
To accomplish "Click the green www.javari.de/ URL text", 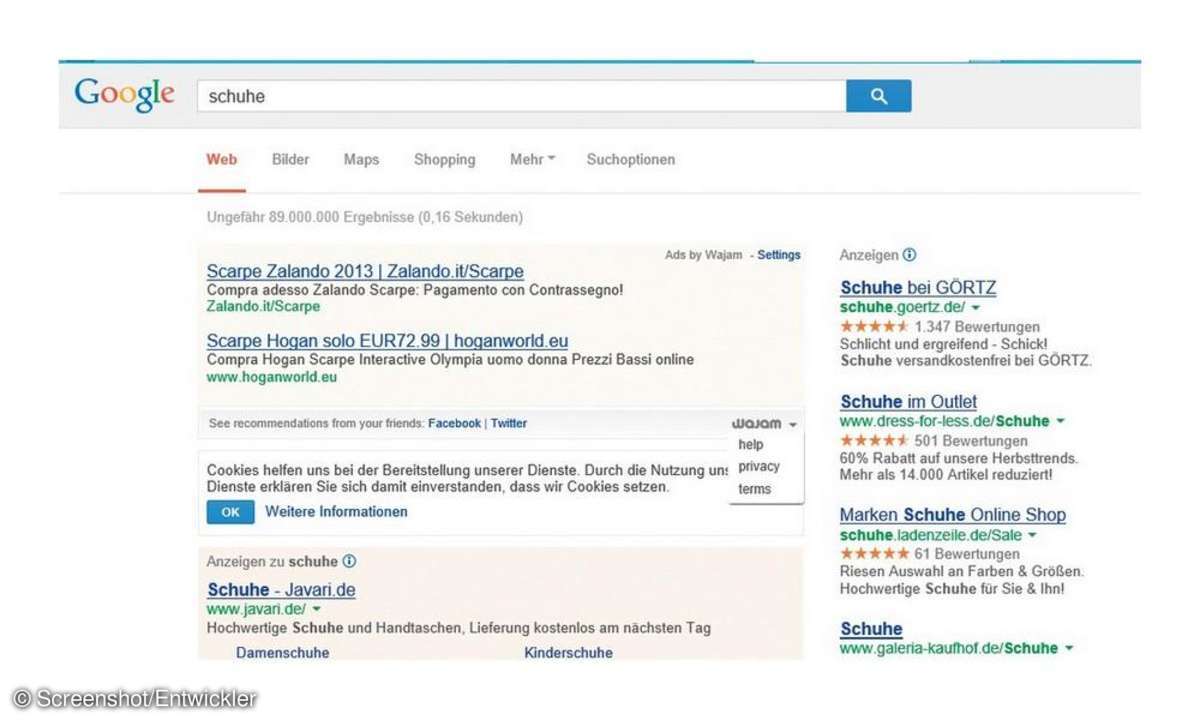I will click(x=257, y=609).
